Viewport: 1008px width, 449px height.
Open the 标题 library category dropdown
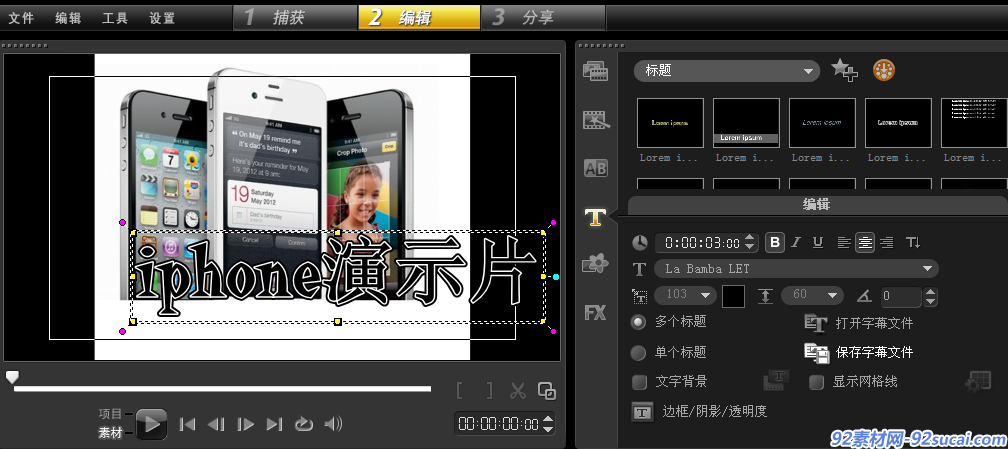click(727, 71)
